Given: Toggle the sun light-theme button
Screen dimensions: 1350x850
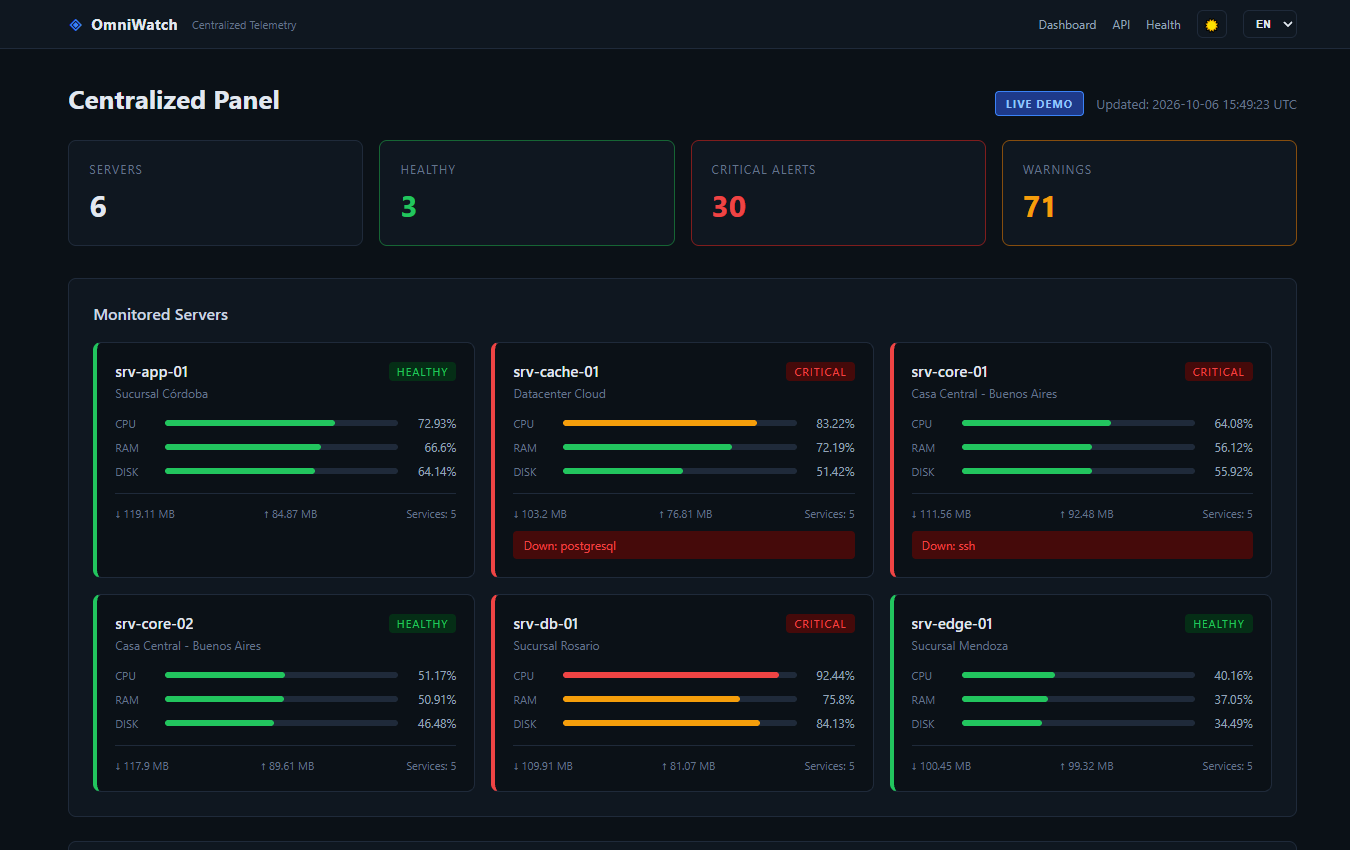Looking at the screenshot, I should click(x=1212, y=25).
